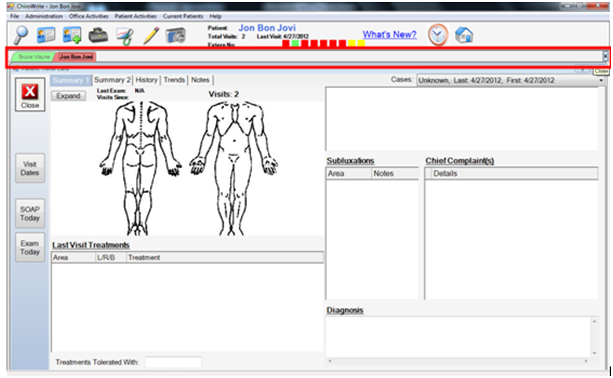Select the yellow pencil icon
Image resolution: width=613 pixels, height=378 pixels.
[151, 35]
